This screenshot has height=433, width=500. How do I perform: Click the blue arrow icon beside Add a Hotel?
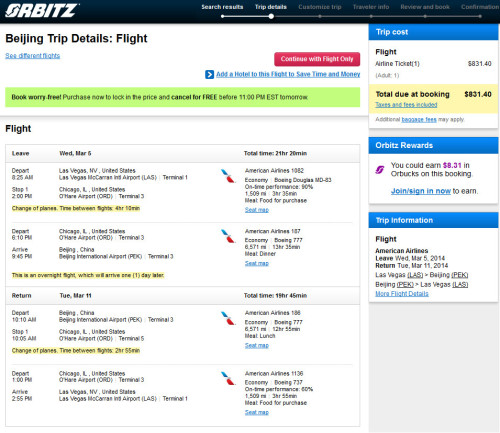point(209,74)
